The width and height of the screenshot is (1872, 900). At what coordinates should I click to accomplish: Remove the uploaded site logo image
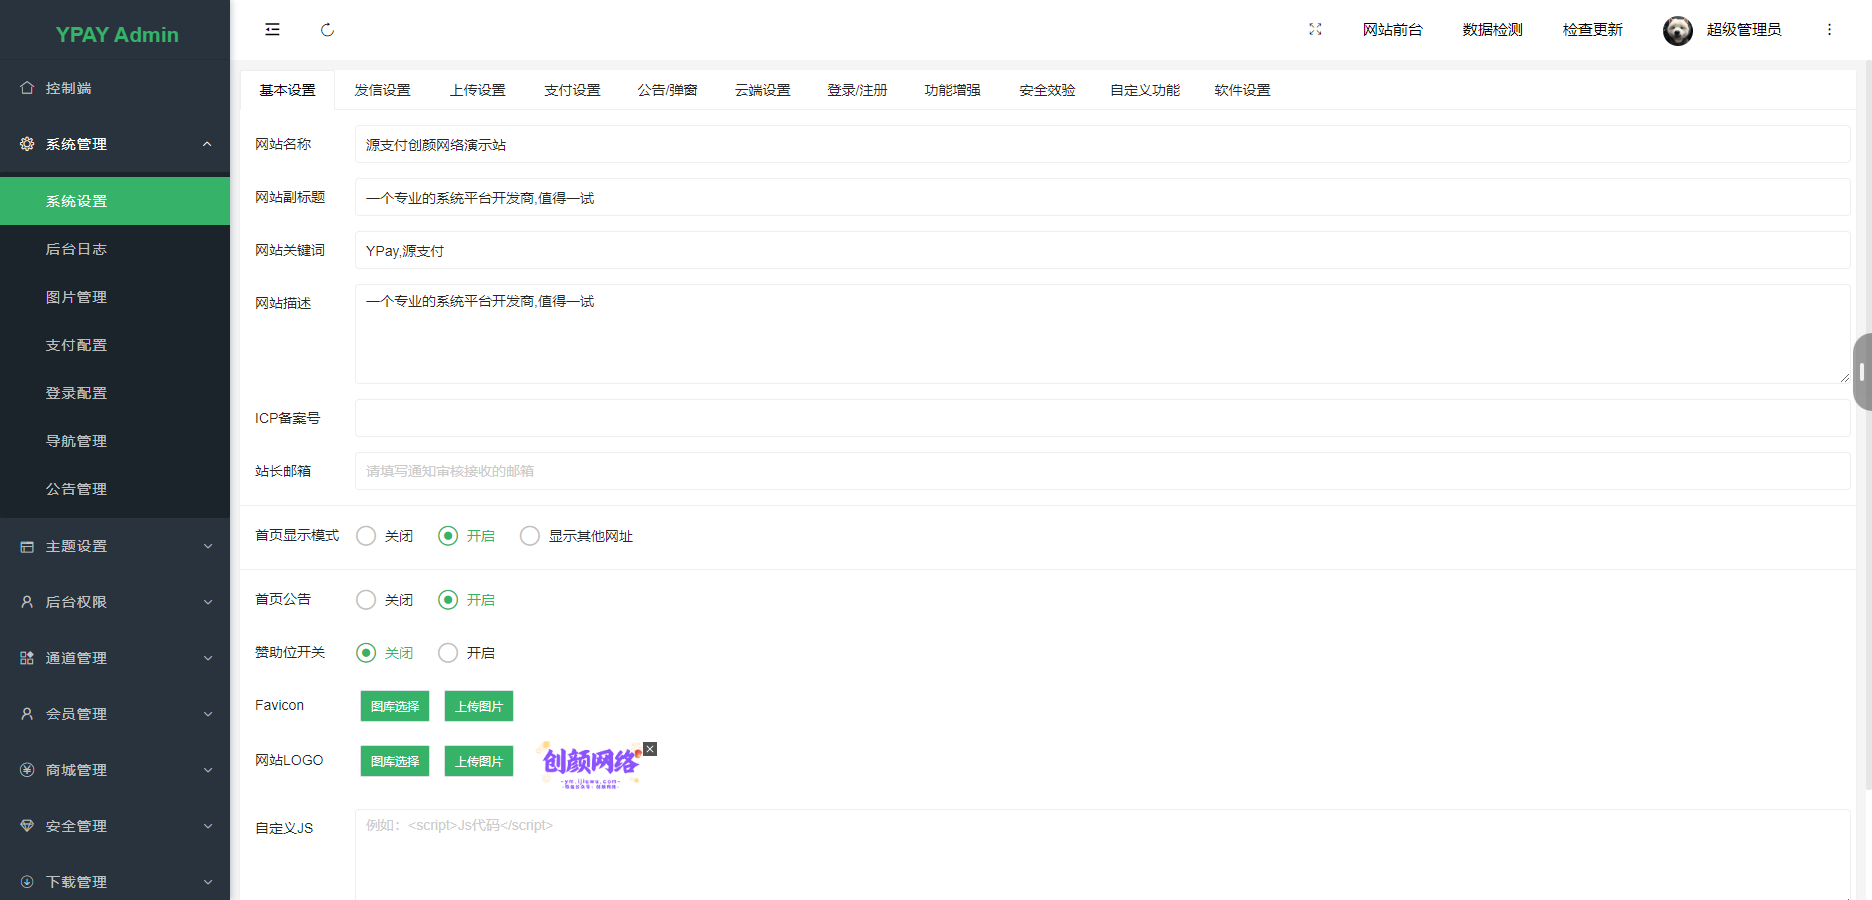(x=650, y=749)
